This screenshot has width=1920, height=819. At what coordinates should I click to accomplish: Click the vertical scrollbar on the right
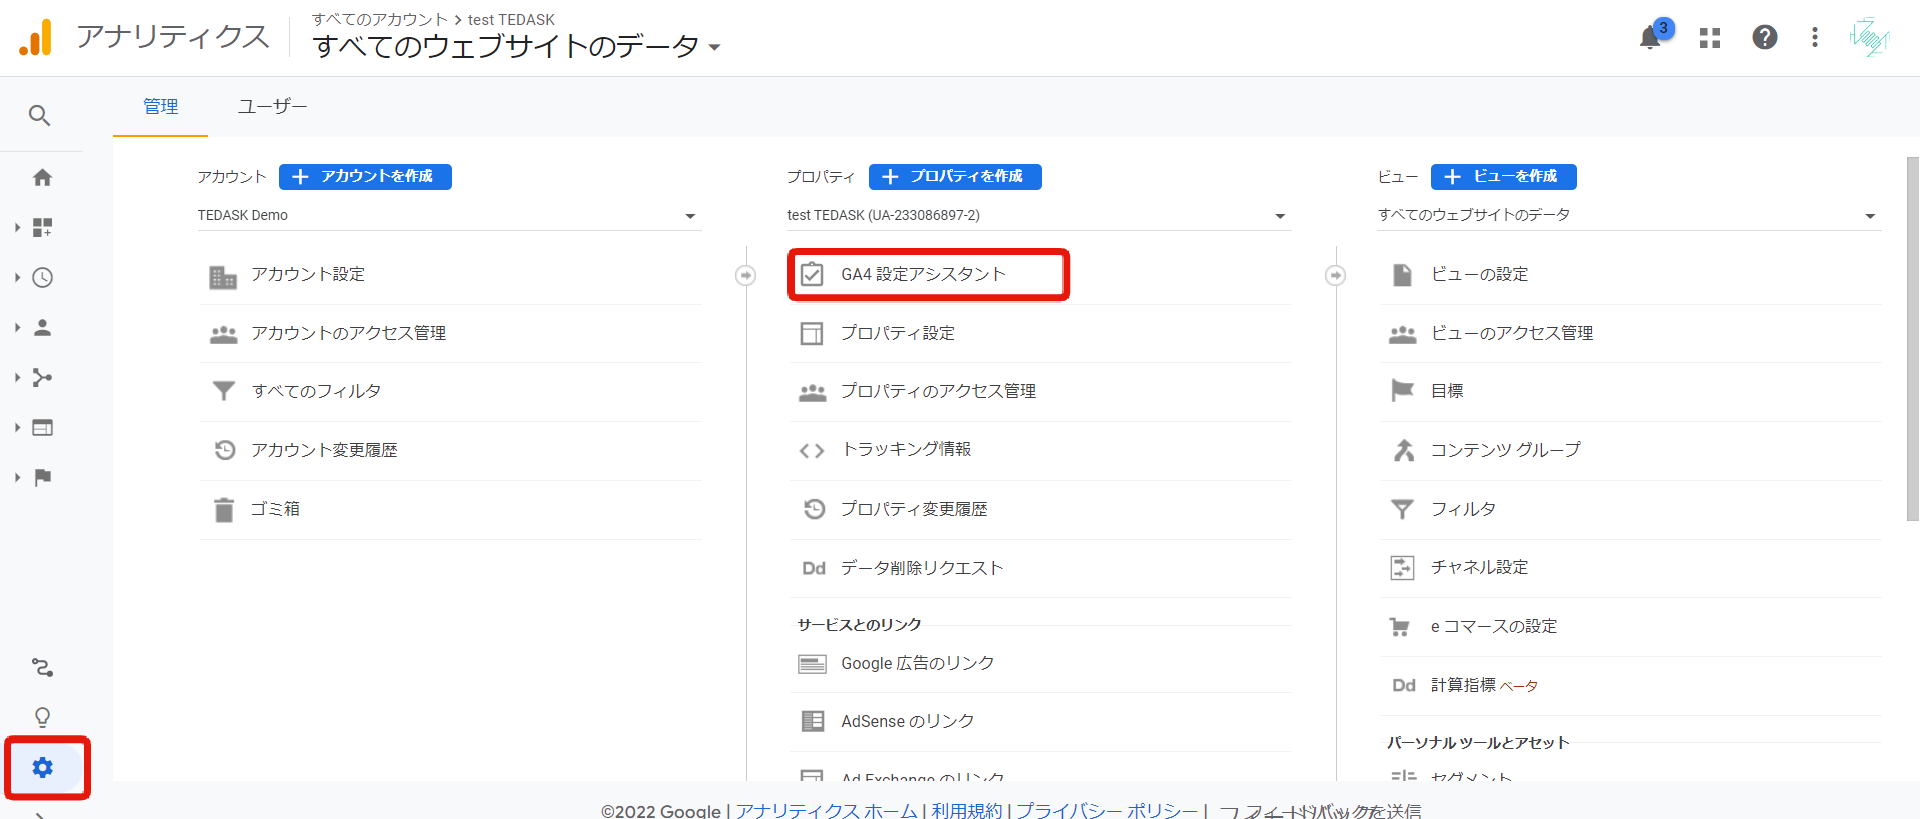[1912, 340]
